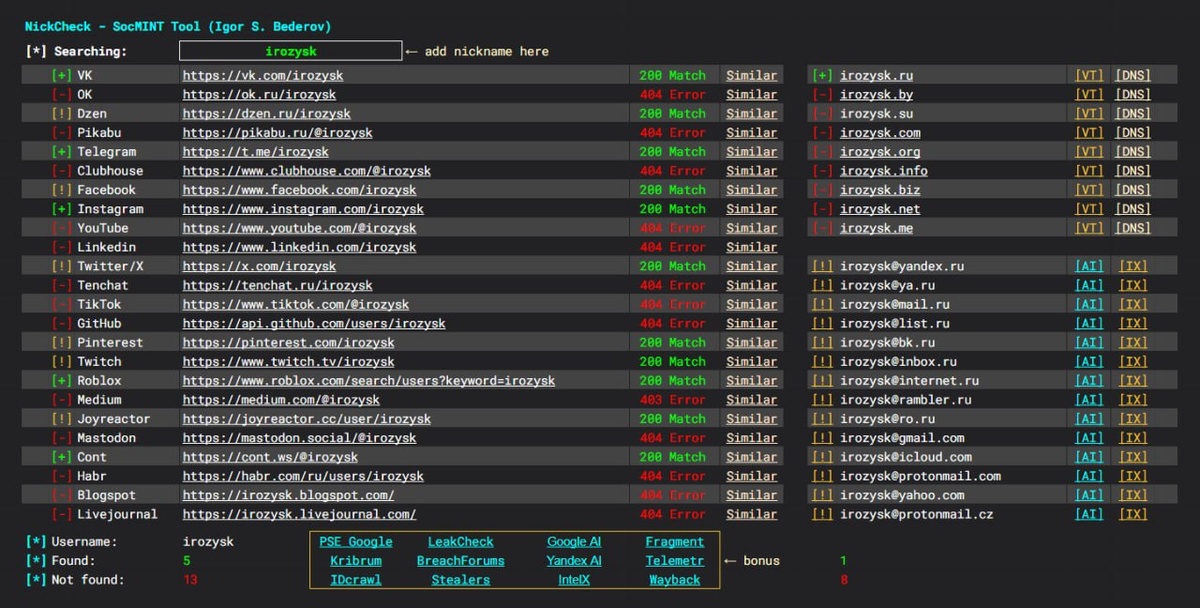Viewport: 1200px width, 608px height.
Task: Click the [!] marker beside irozysk@rambler.ru
Action: (822, 400)
